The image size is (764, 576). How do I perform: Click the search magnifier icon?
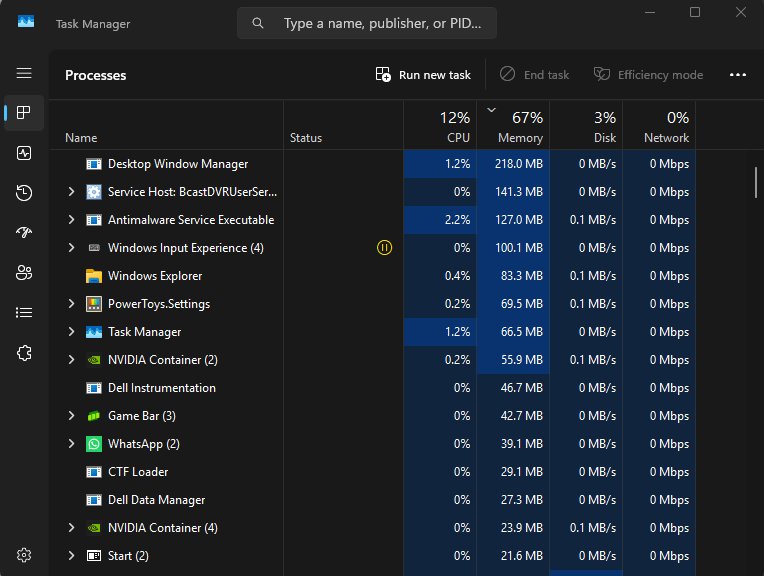(258, 23)
